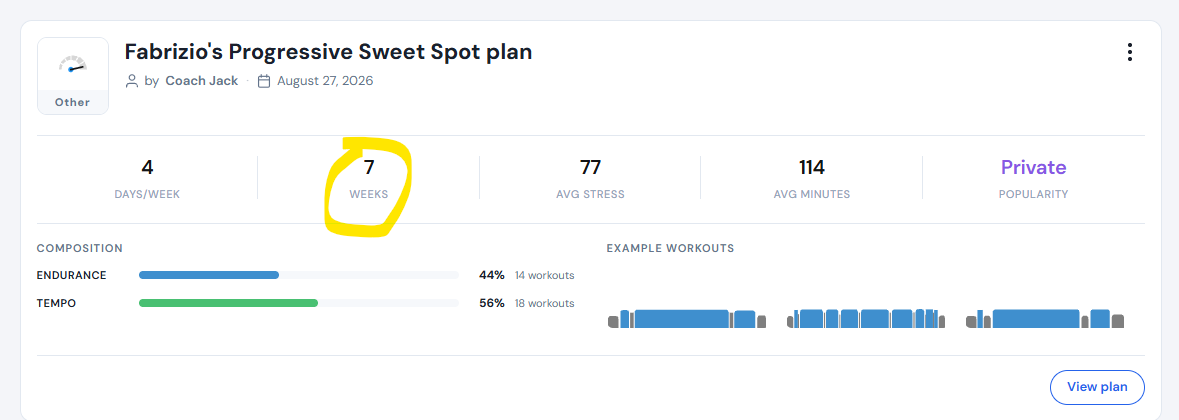
Task: Click the green Tempo composition bar
Action: click(229, 304)
